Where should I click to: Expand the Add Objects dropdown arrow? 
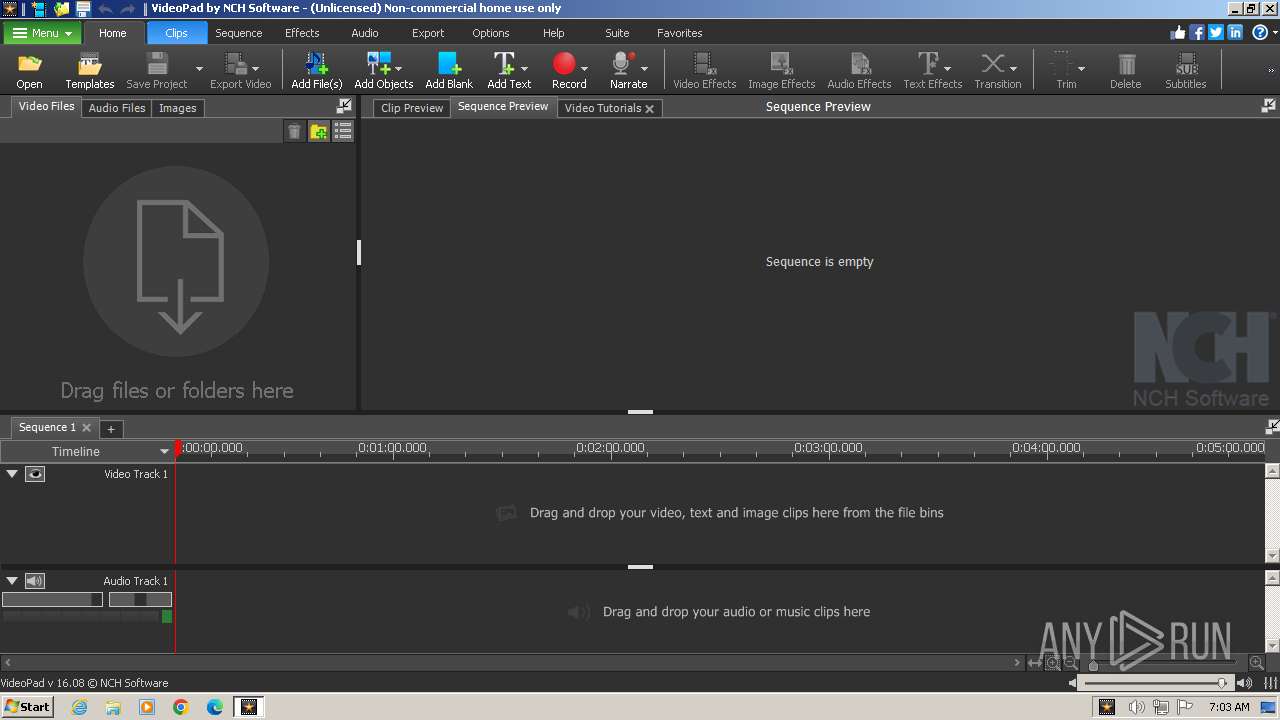coord(399,69)
